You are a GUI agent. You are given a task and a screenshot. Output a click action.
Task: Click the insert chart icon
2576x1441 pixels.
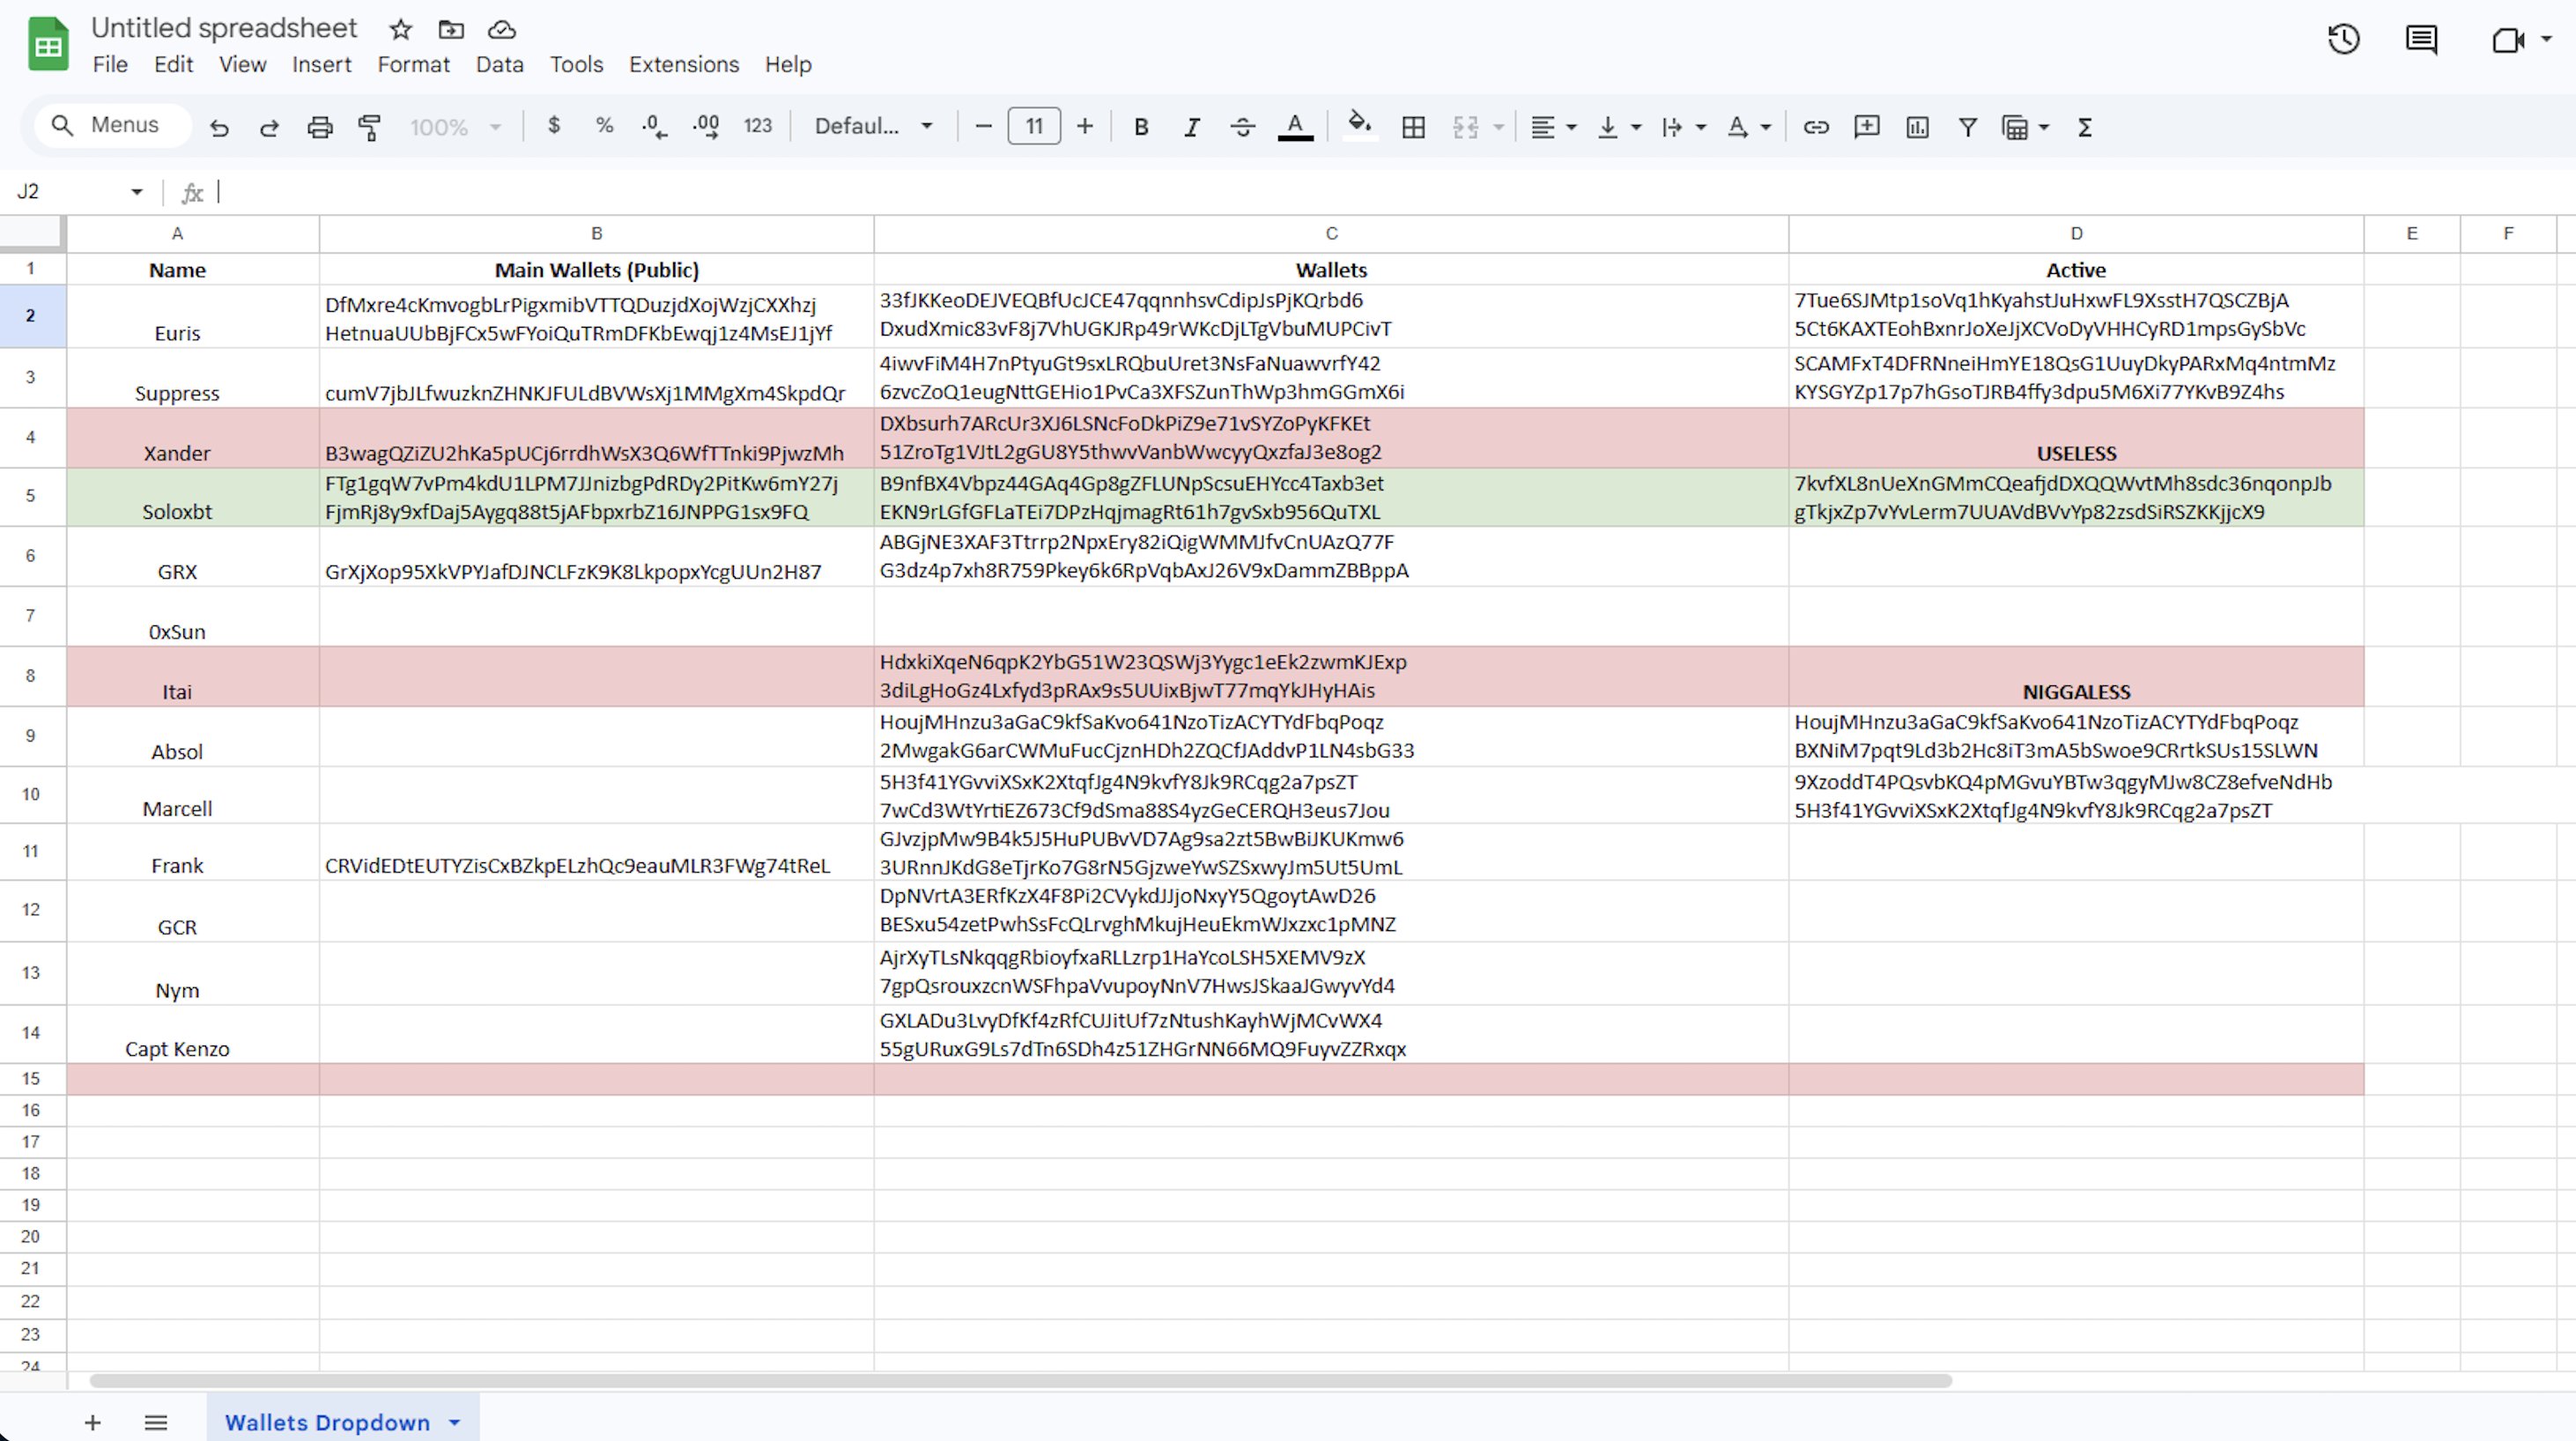click(x=1917, y=127)
